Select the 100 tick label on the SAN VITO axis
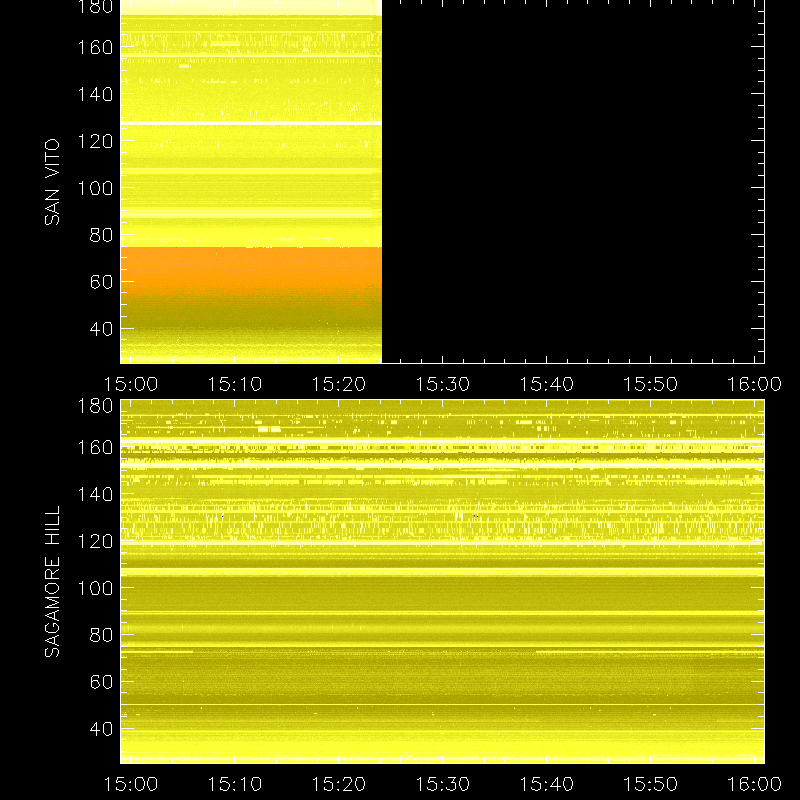The height and width of the screenshot is (800, 800). click(x=95, y=188)
